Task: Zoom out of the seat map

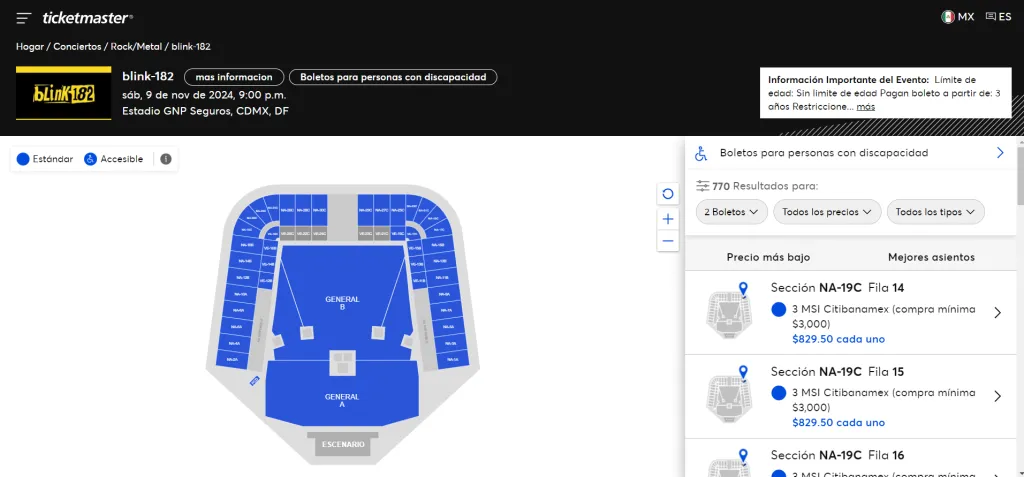Action: click(x=668, y=241)
